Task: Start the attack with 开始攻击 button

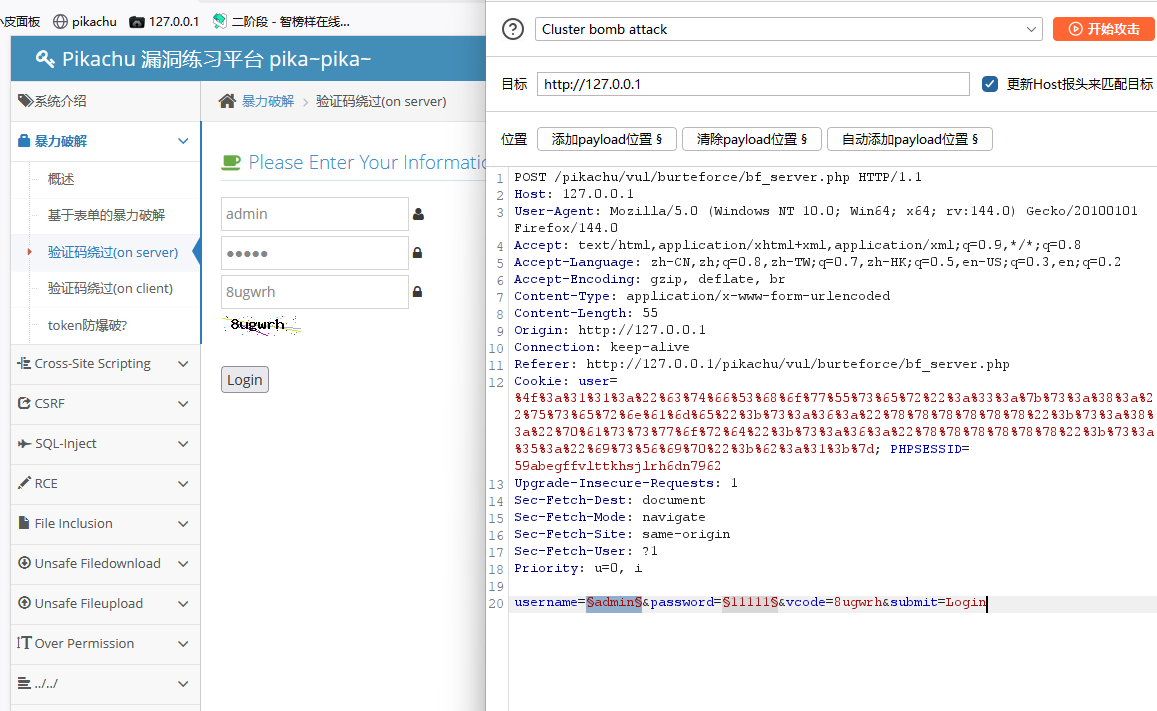Action: (1104, 29)
